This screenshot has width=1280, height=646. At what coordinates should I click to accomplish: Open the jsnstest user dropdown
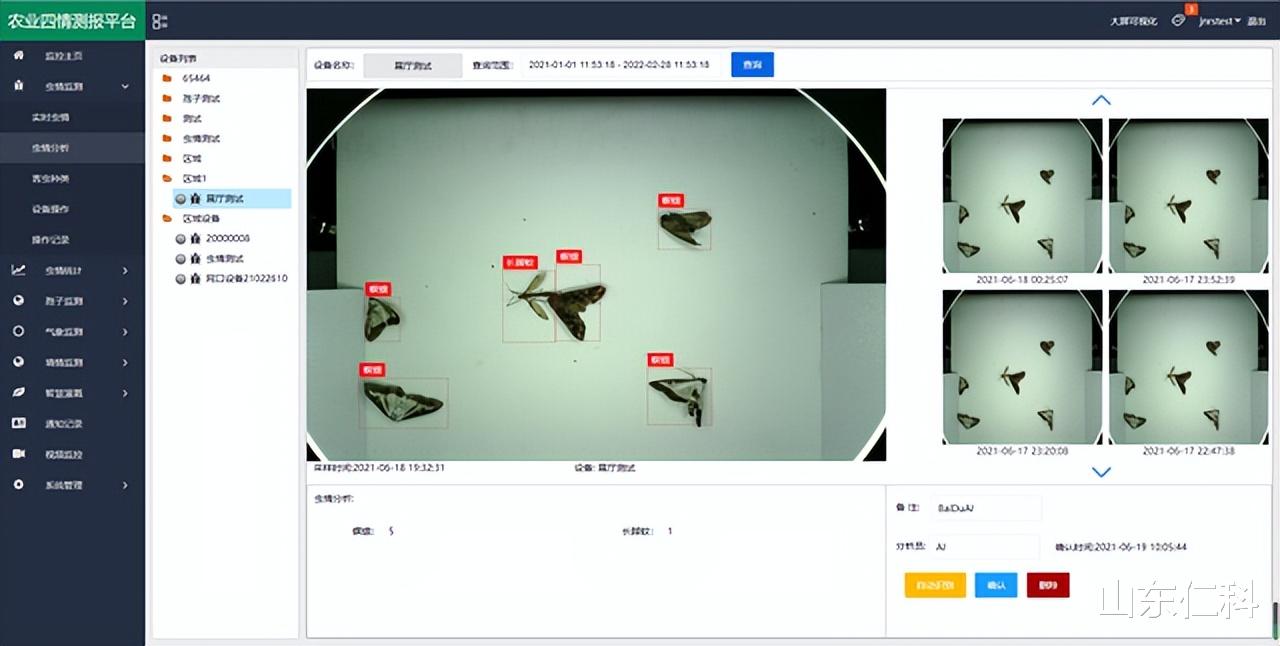click(x=1220, y=21)
